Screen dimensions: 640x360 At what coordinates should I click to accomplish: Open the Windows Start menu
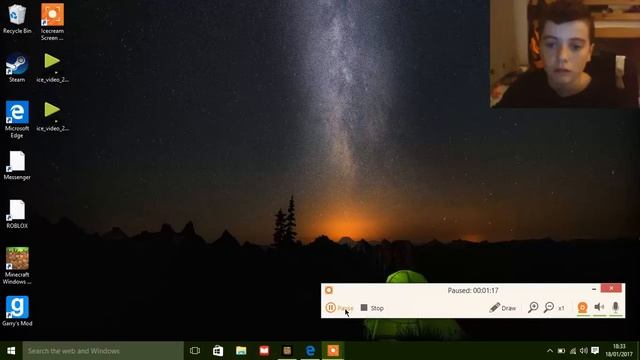11,351
